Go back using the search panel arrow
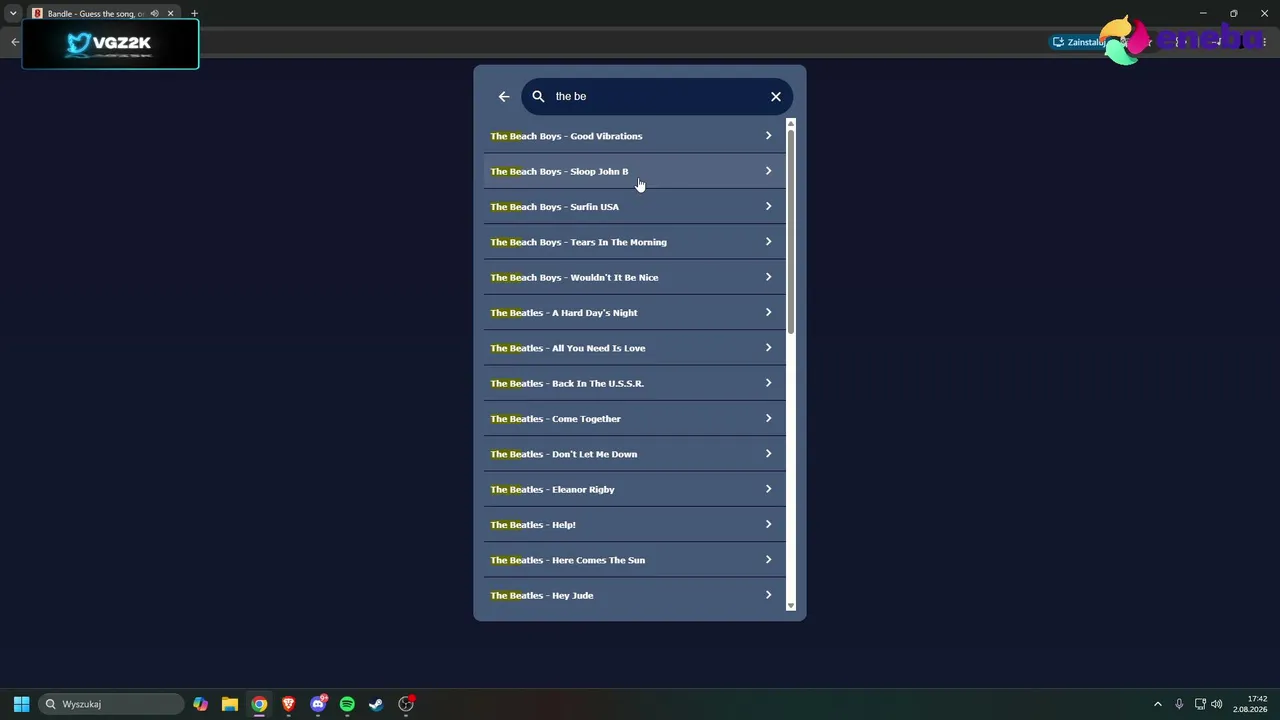This screenshot has width=1280, height=720. tap(504, 96)
